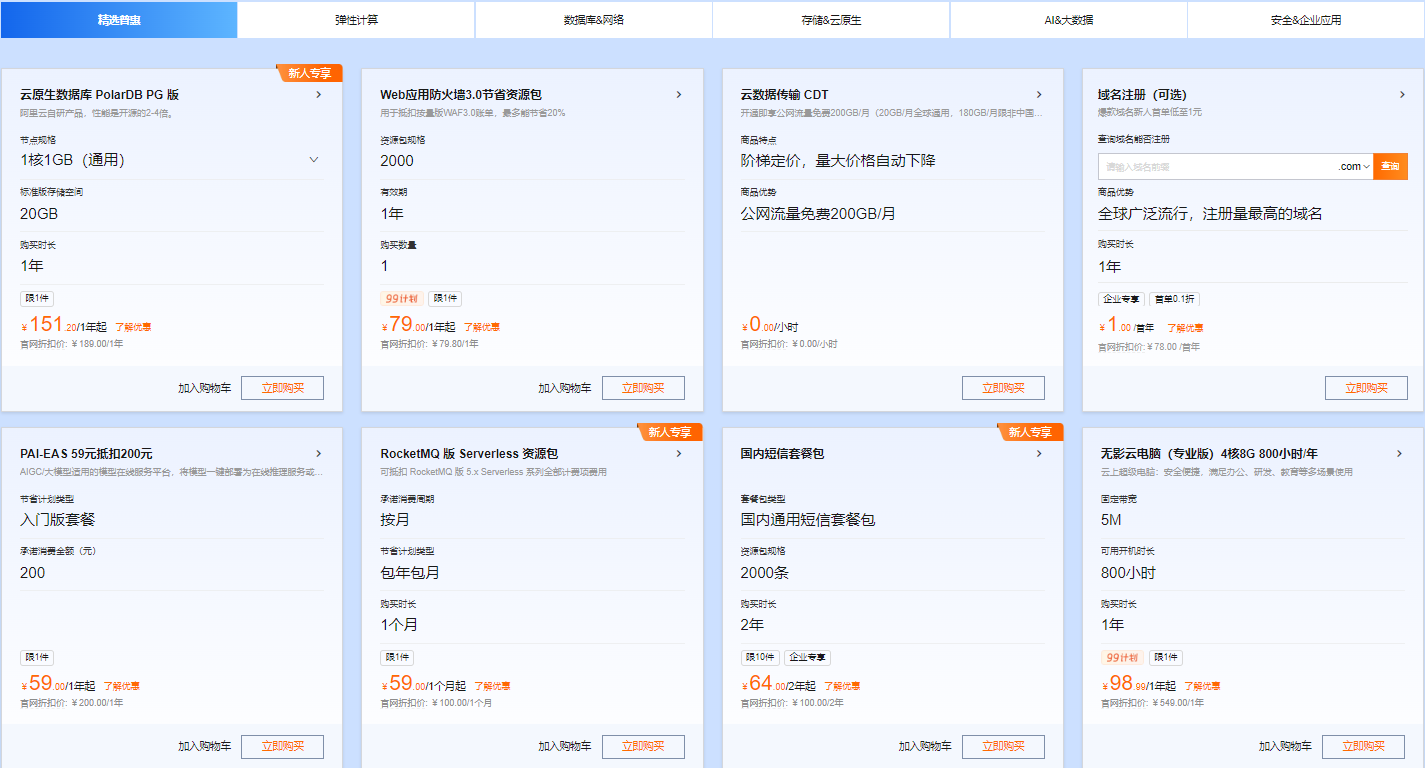Click the PAI-EAS 59元抵扣200元 title
This screenshot has height=768, width=1425.
86,454
